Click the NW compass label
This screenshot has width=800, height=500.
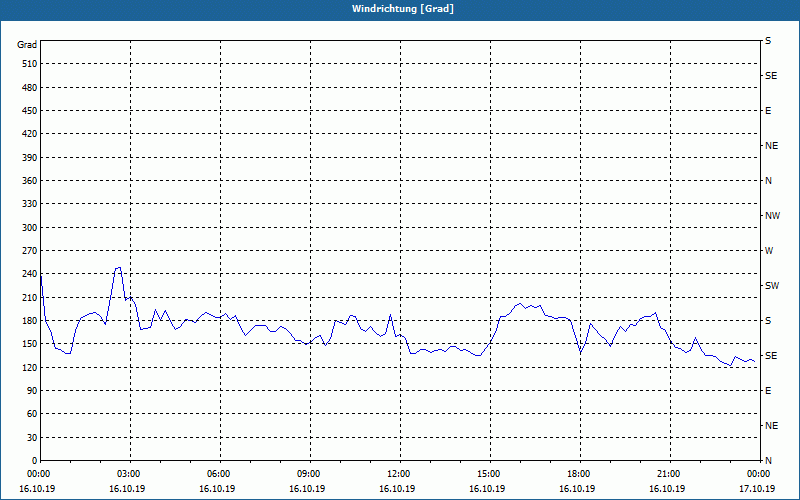(772, 216)
